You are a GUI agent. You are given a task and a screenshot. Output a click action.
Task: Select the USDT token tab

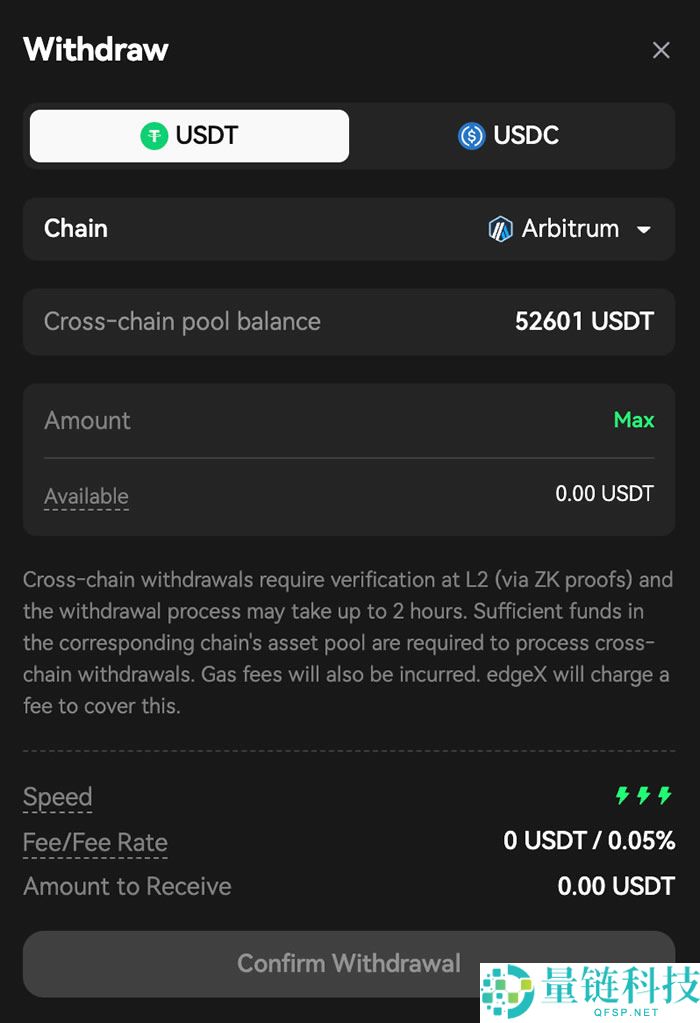click(190, 136)
